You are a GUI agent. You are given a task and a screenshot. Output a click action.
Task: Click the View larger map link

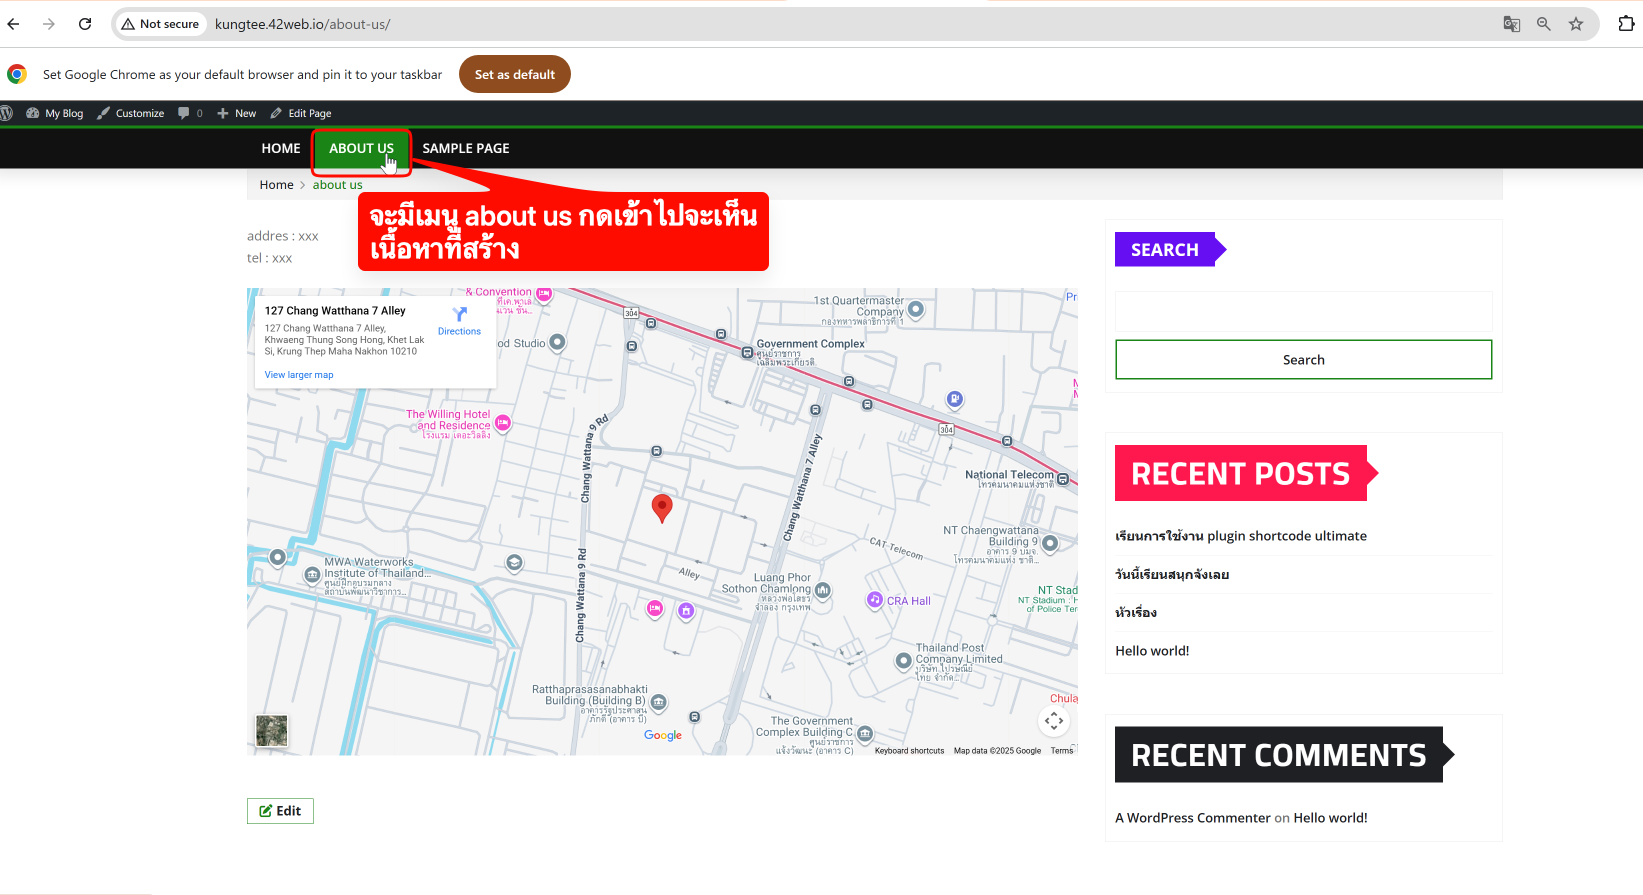click(299, 375)
